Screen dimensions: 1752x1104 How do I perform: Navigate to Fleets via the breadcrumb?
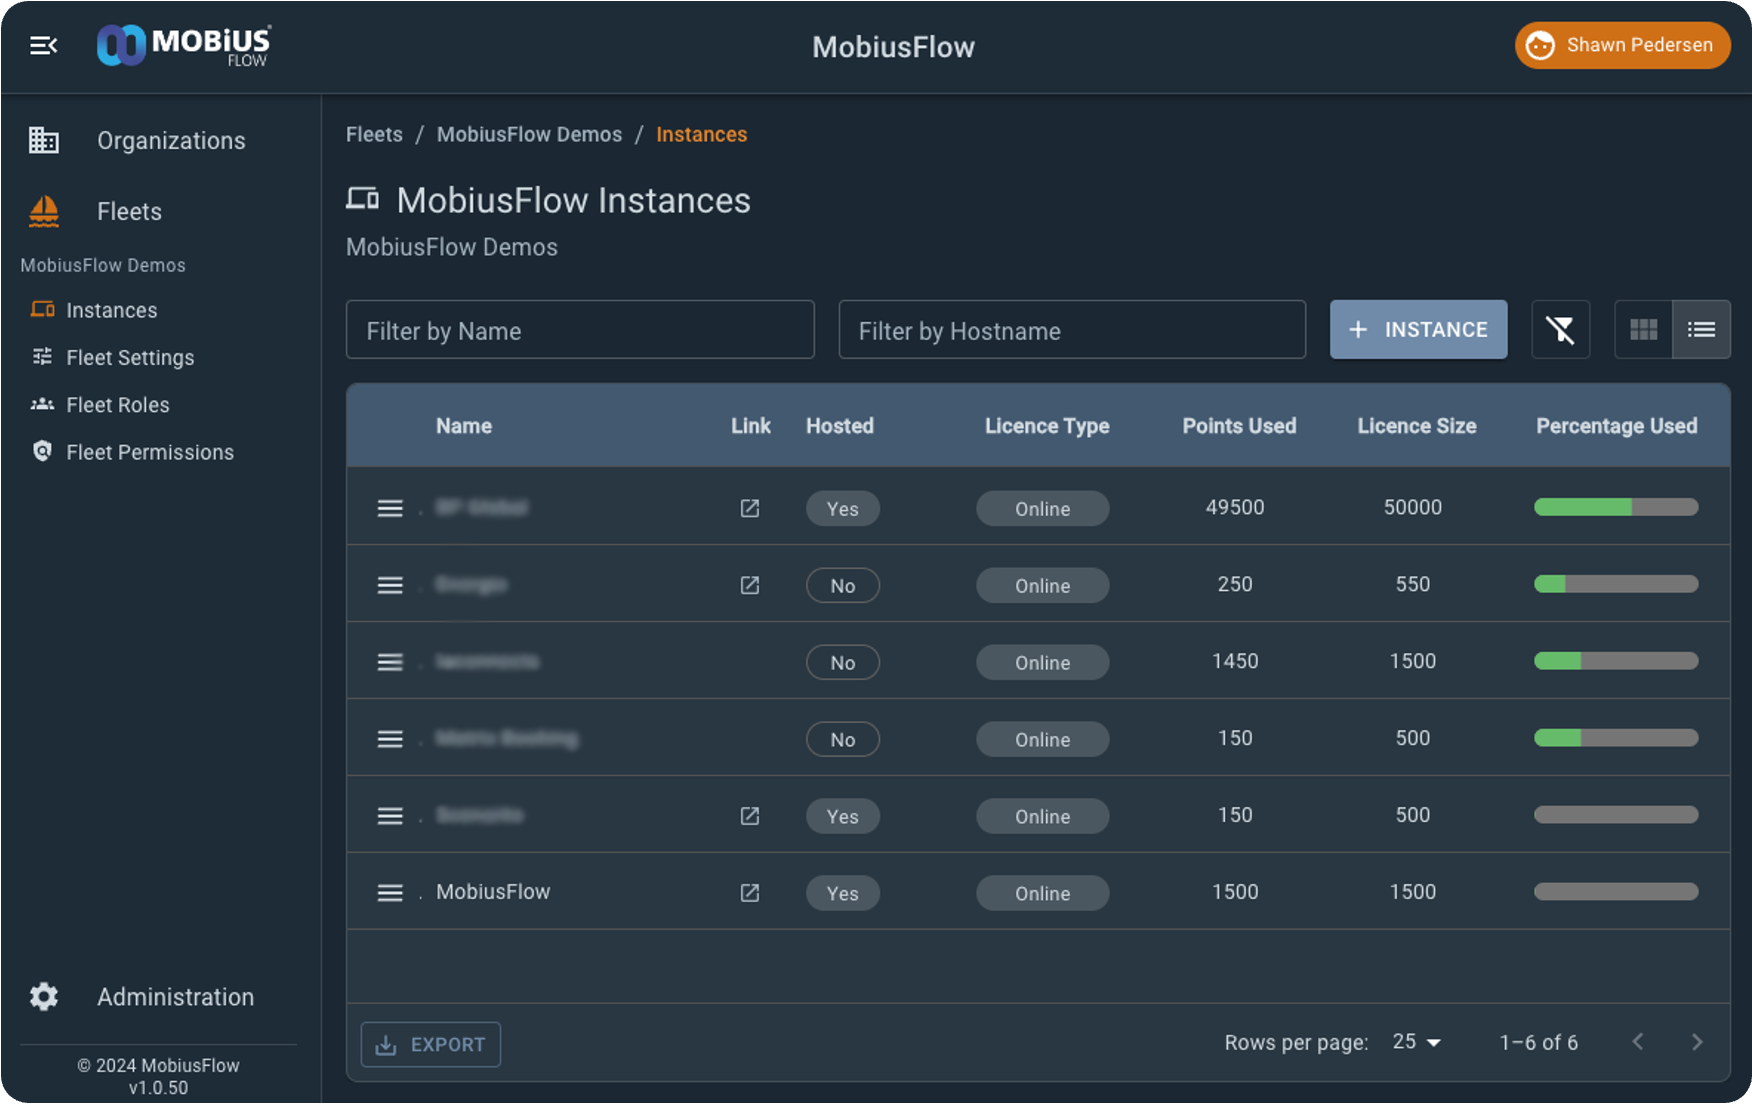pos(373,134)
